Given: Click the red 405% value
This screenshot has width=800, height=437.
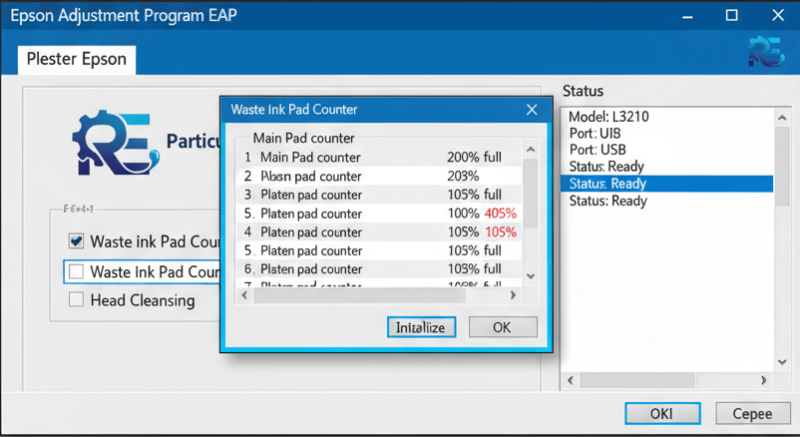Looking at the screenshot, I should (501, 213).
